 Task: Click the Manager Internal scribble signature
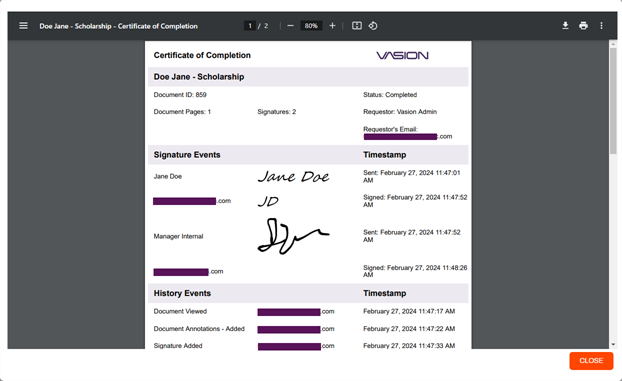click(x=293, y=236)
